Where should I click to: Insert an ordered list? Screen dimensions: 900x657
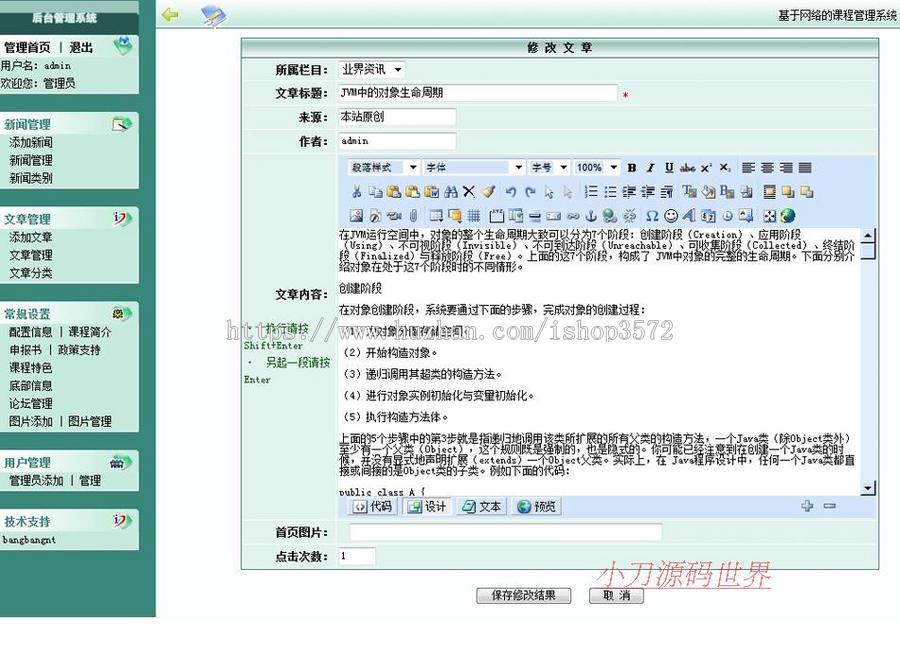[591, 191]
